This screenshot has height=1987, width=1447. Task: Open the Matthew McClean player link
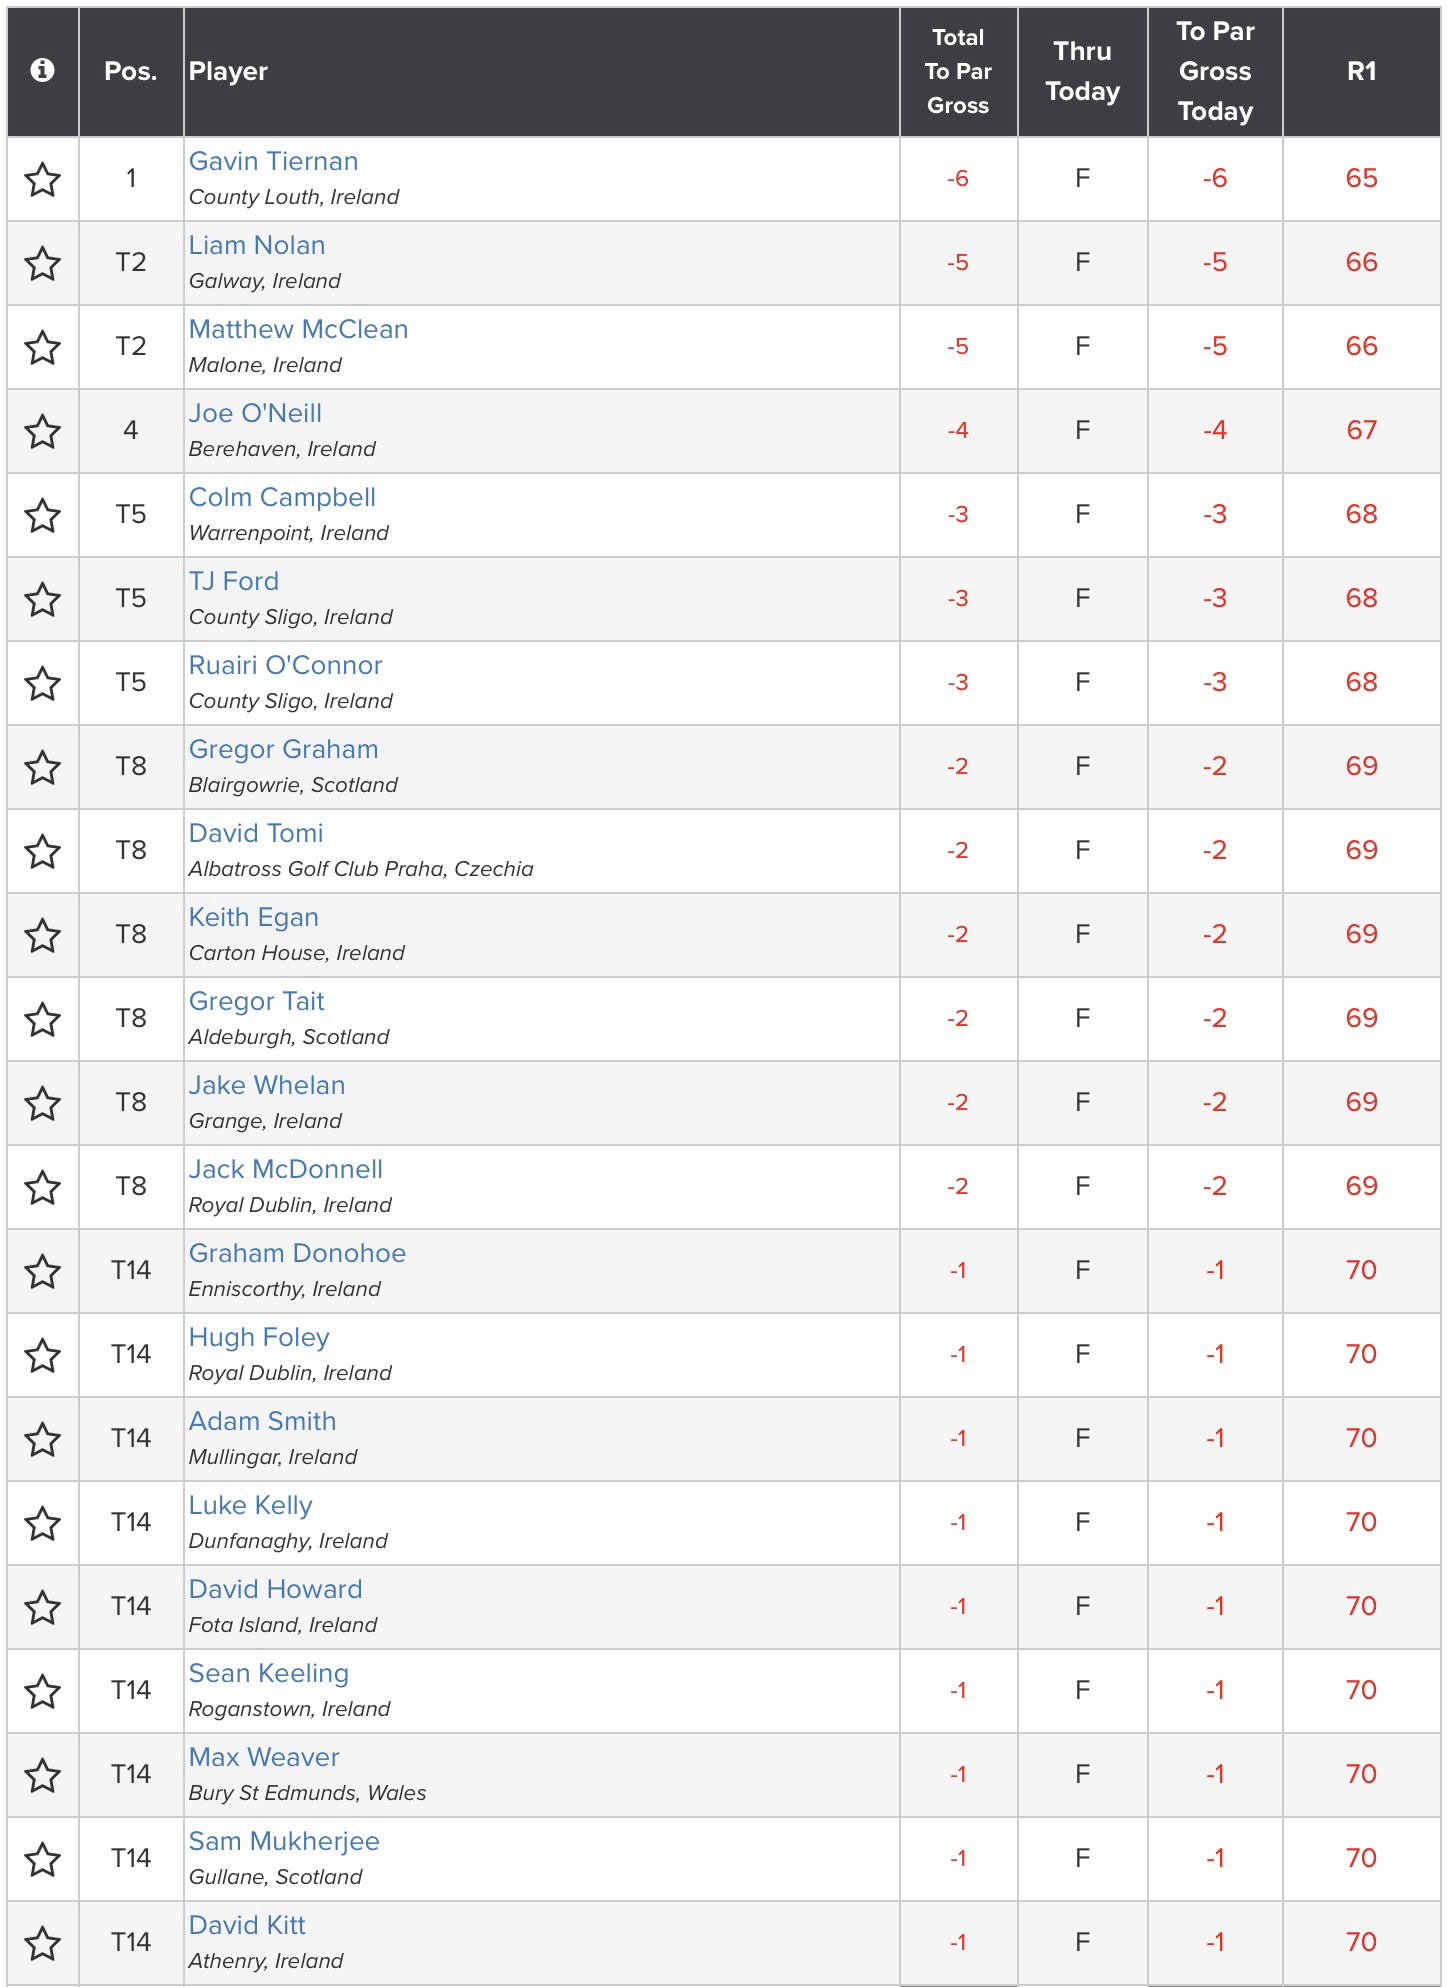298,330
